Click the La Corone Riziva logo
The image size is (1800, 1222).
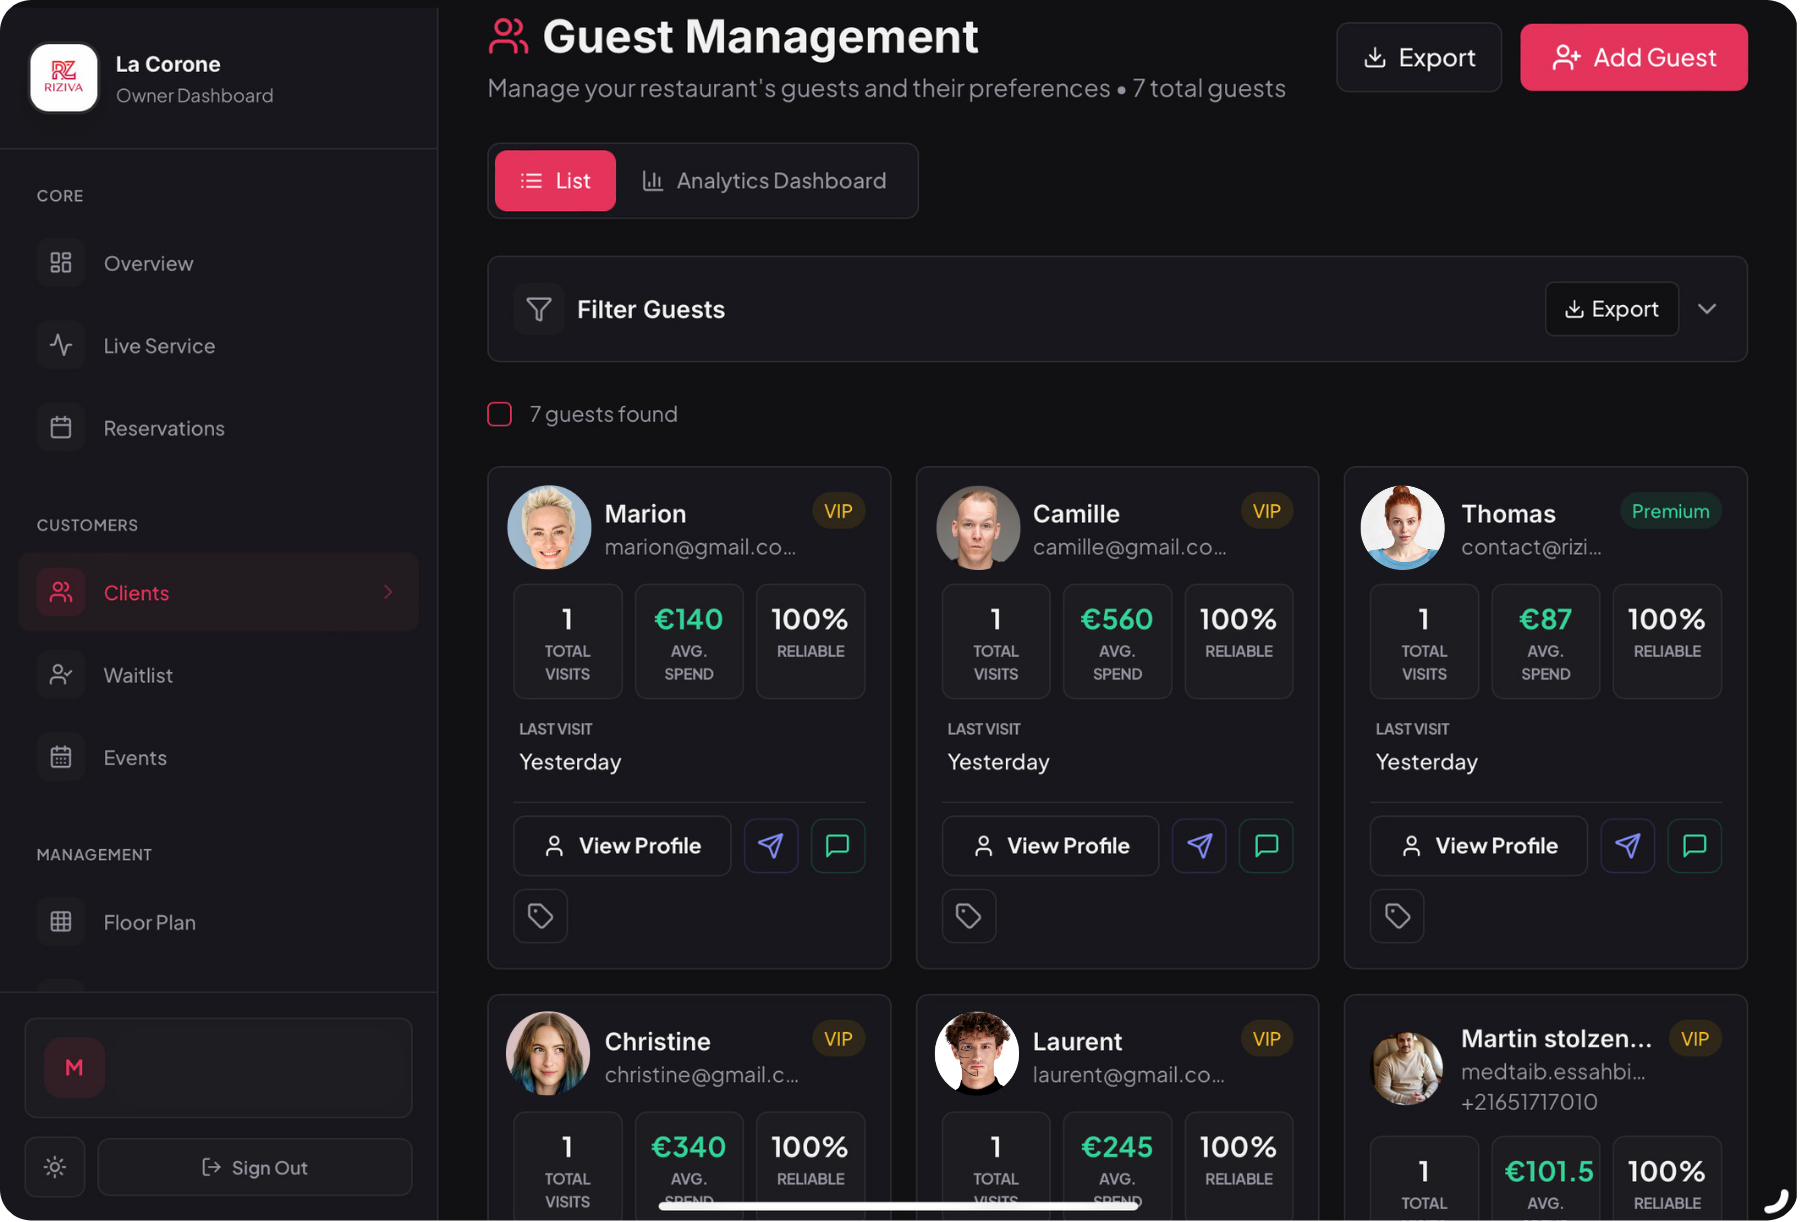coord(64,78)
